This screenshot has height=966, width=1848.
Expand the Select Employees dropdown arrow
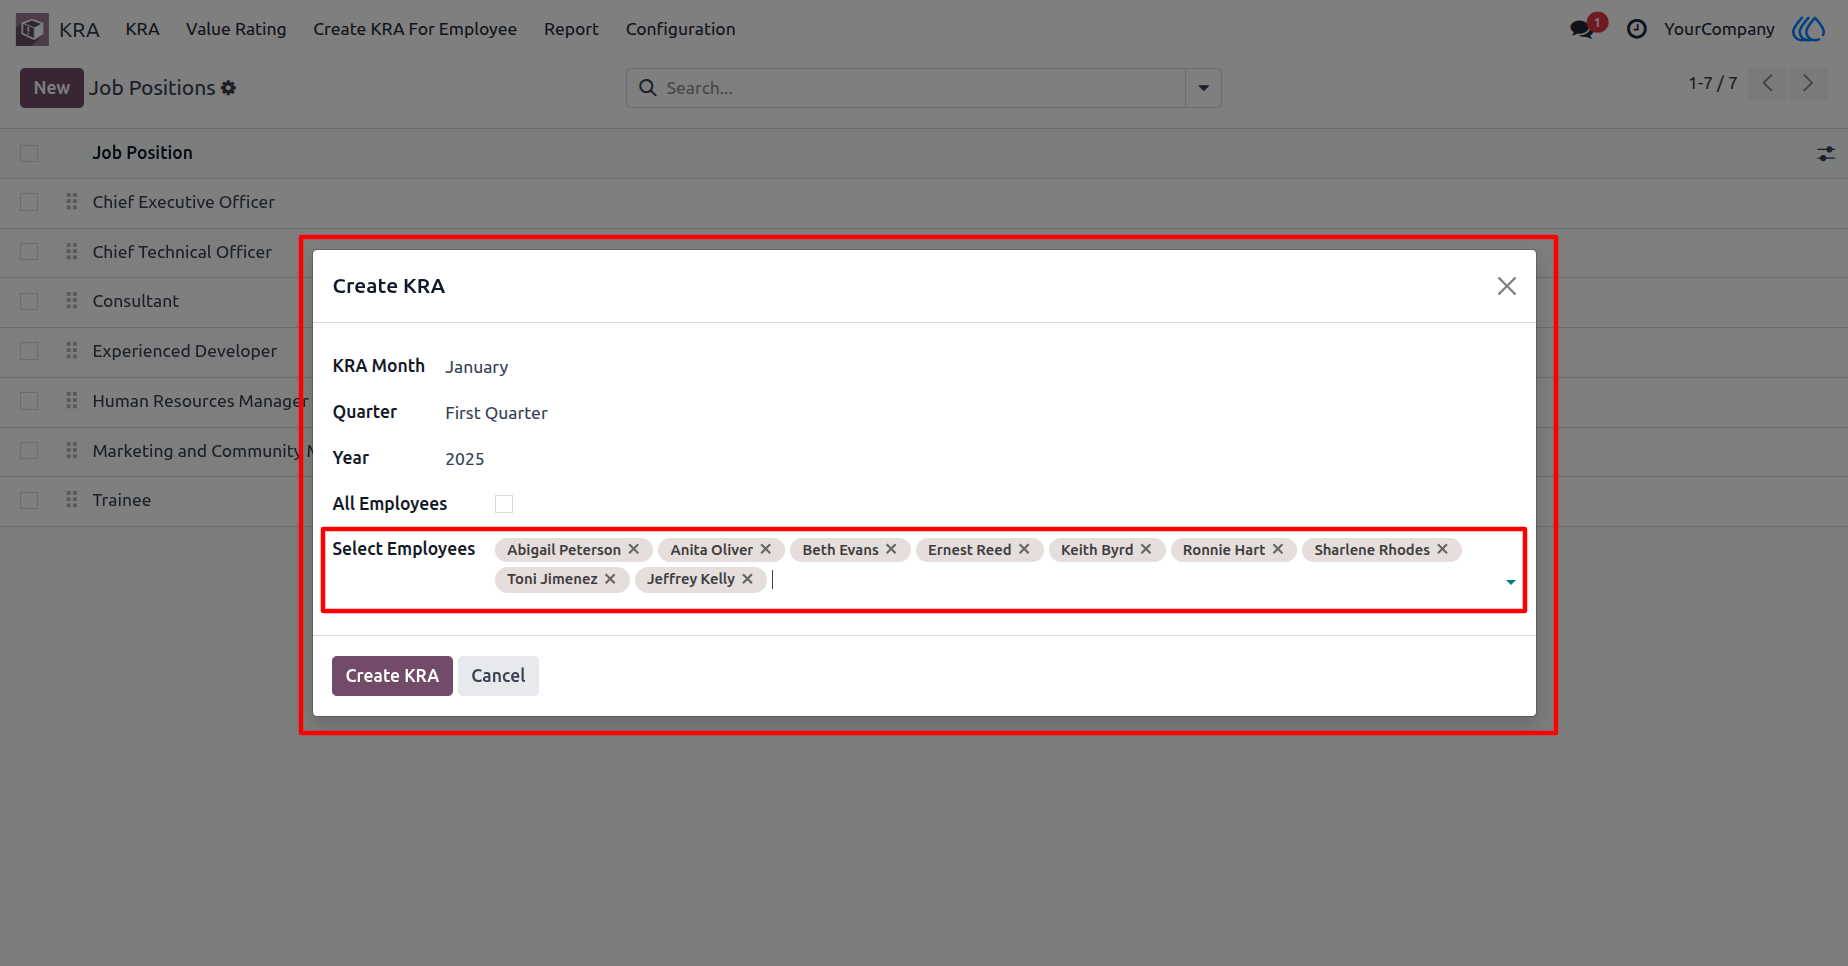tap(1510, 582)
